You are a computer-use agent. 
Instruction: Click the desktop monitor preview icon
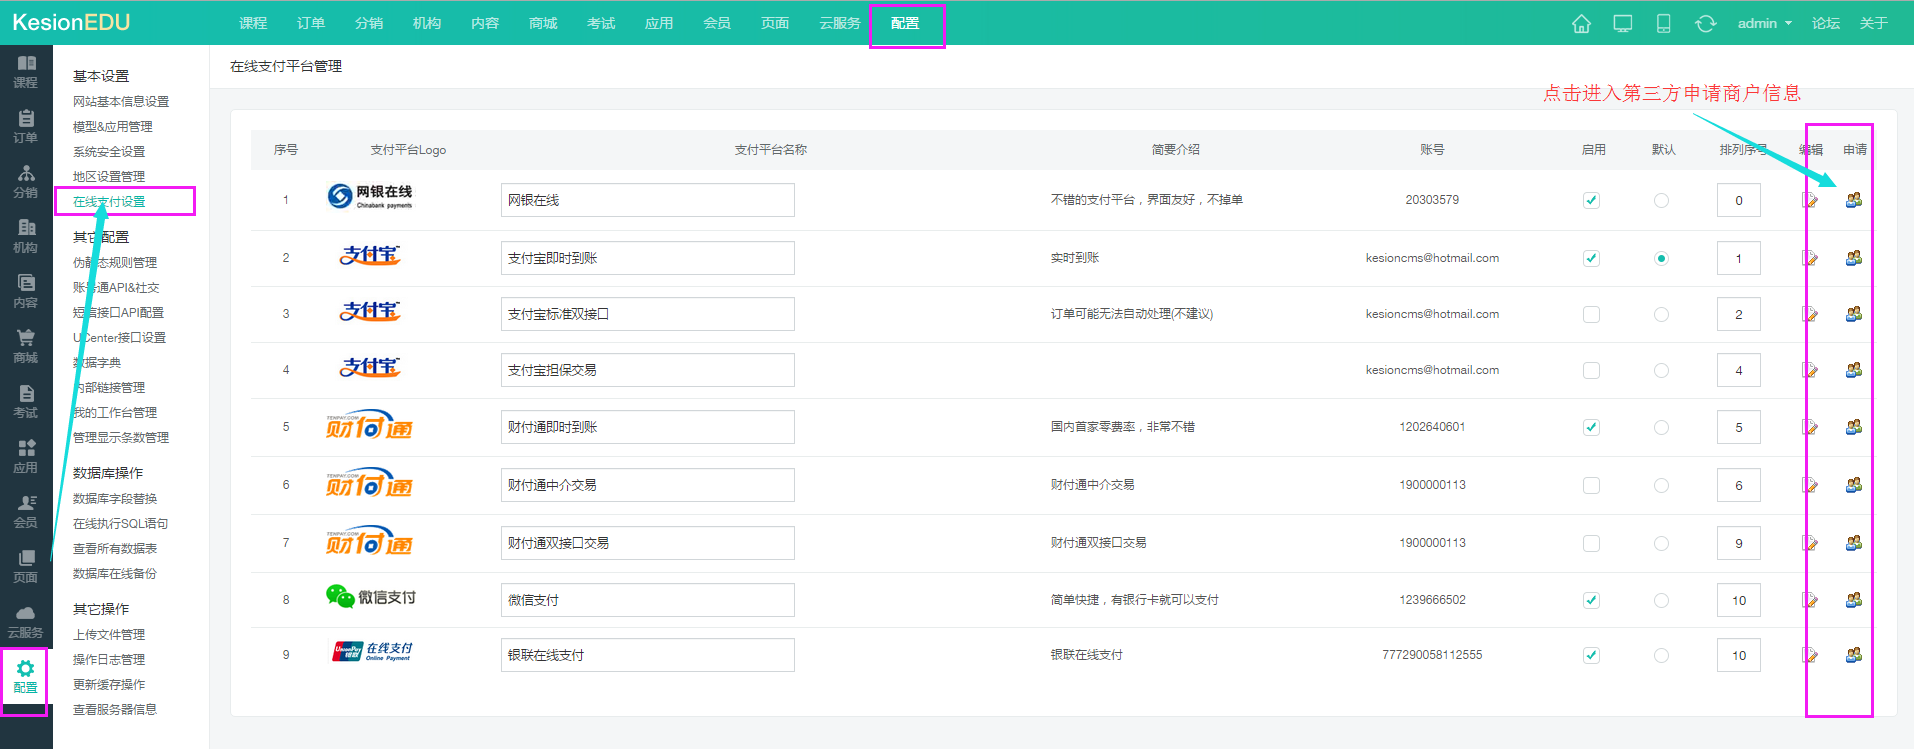tap(1623, 24)
